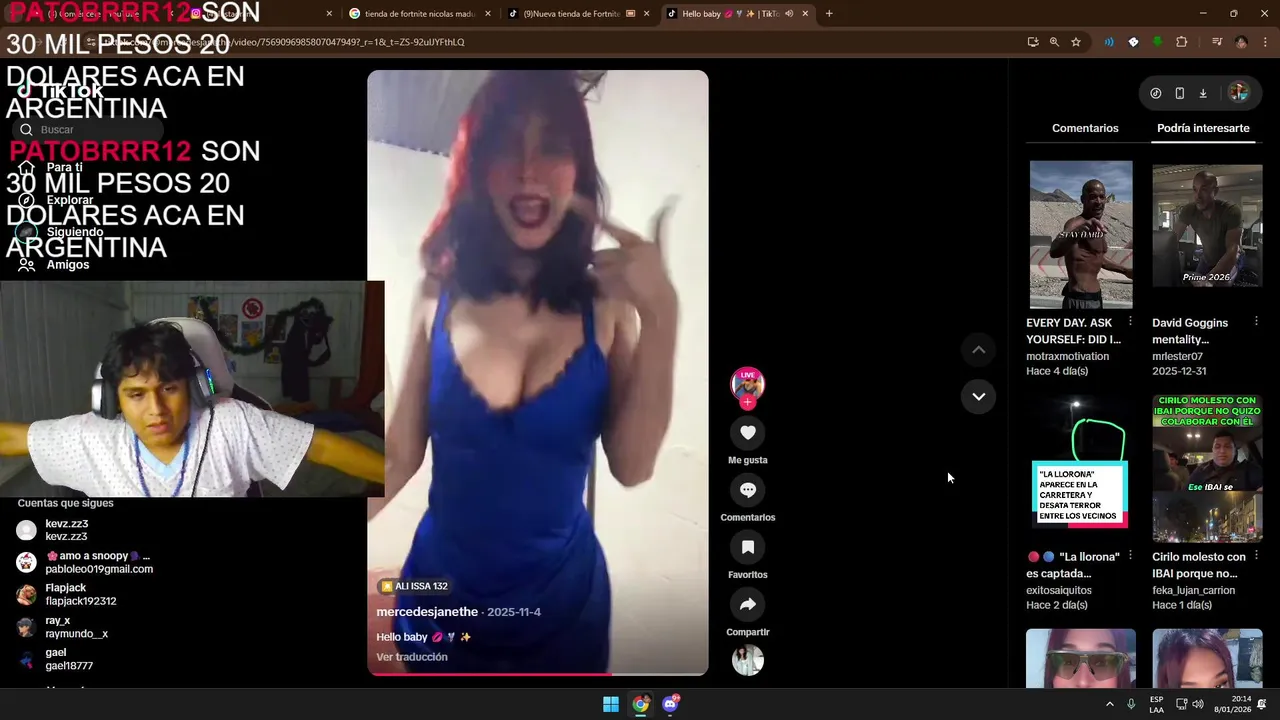Screen dimensions: 1280x720
Task: Open the Chrome three-dot menu
Action: tap(1263, 42)
